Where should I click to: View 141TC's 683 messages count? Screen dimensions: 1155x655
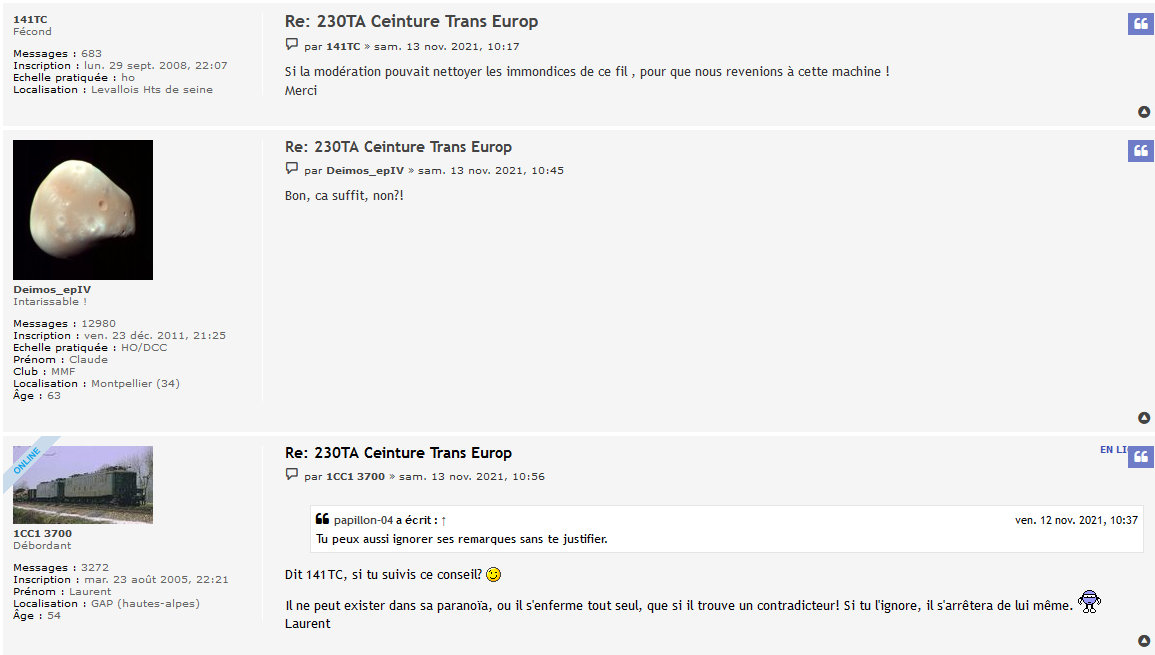click(x=91, y=54)
